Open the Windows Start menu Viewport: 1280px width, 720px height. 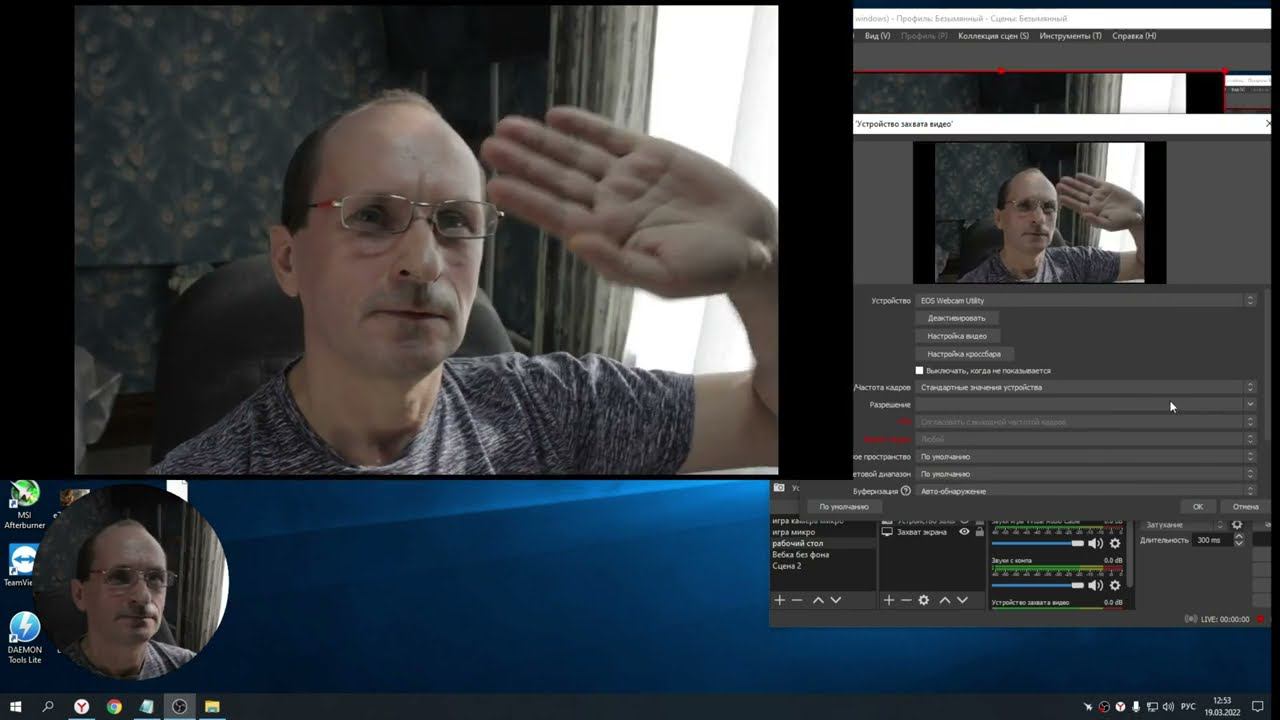(15, 706)
